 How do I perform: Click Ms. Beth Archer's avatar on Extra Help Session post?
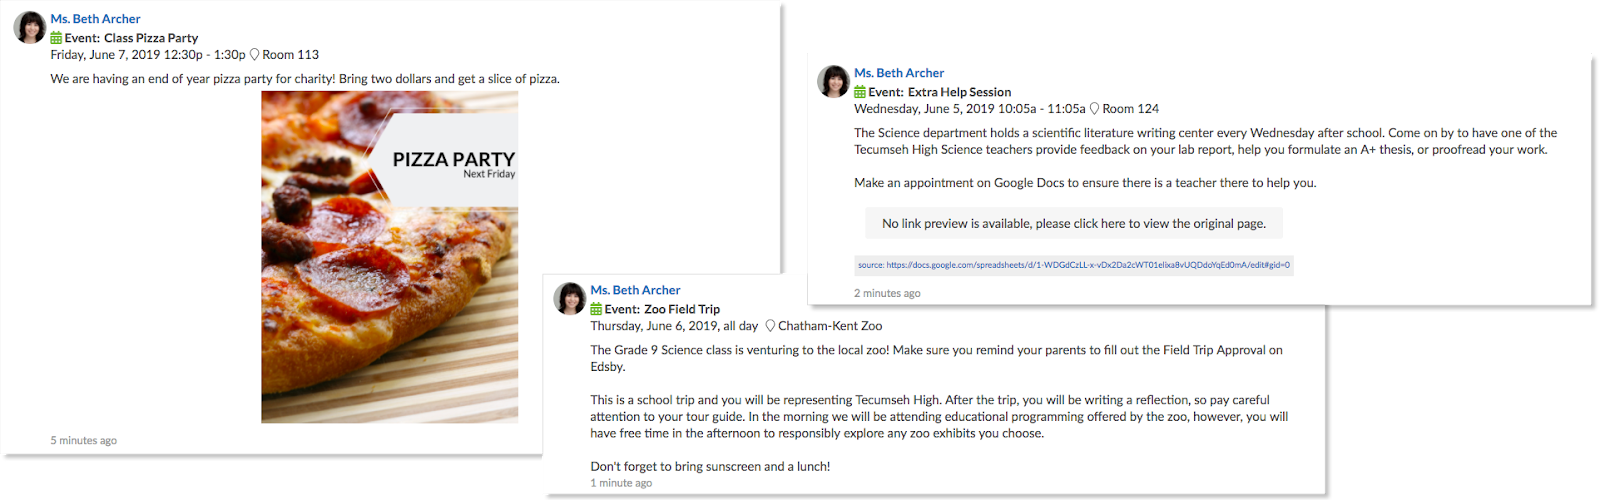[x=834, y=82]
